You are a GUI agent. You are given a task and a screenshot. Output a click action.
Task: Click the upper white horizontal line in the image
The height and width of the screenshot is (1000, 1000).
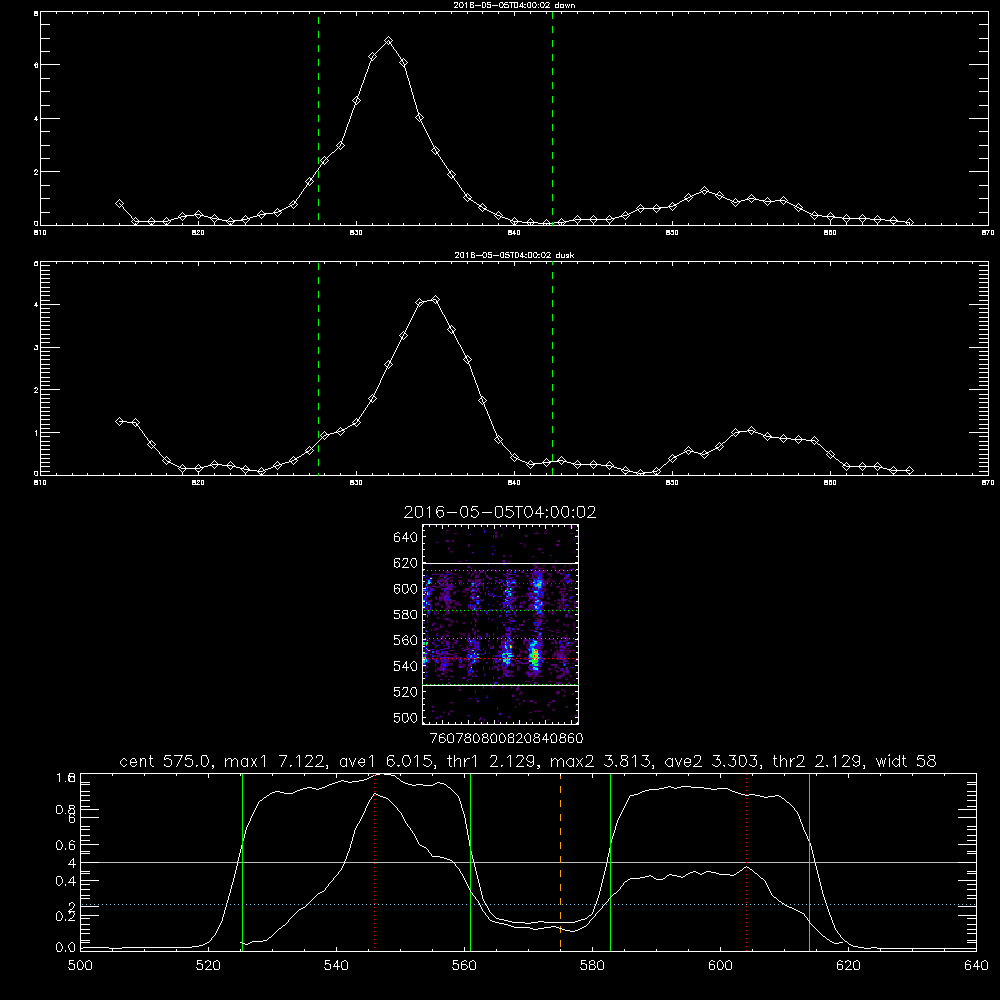point(501,563)
